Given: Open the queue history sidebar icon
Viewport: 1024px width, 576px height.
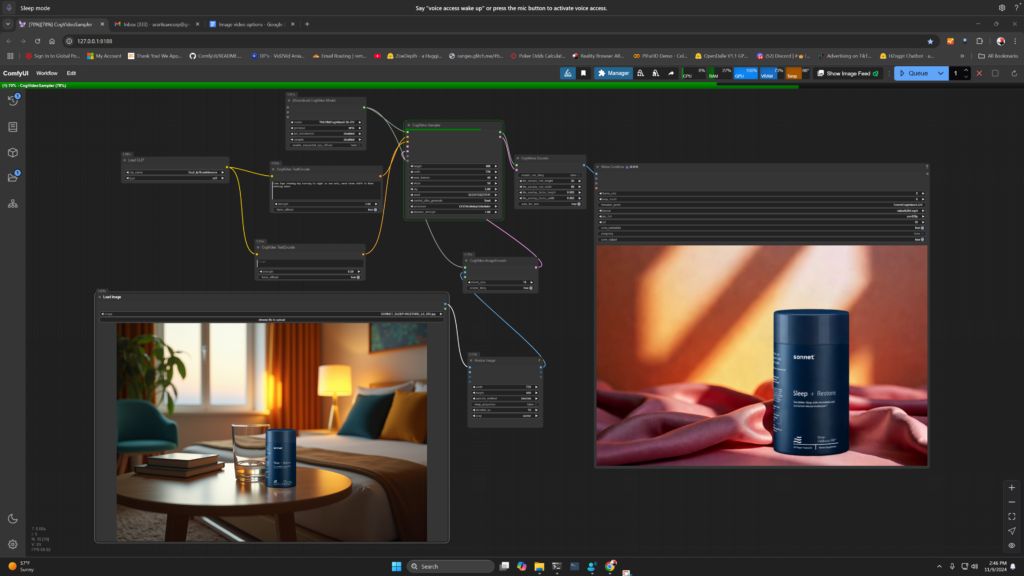Looking at the screenshot, I should 12,101.
